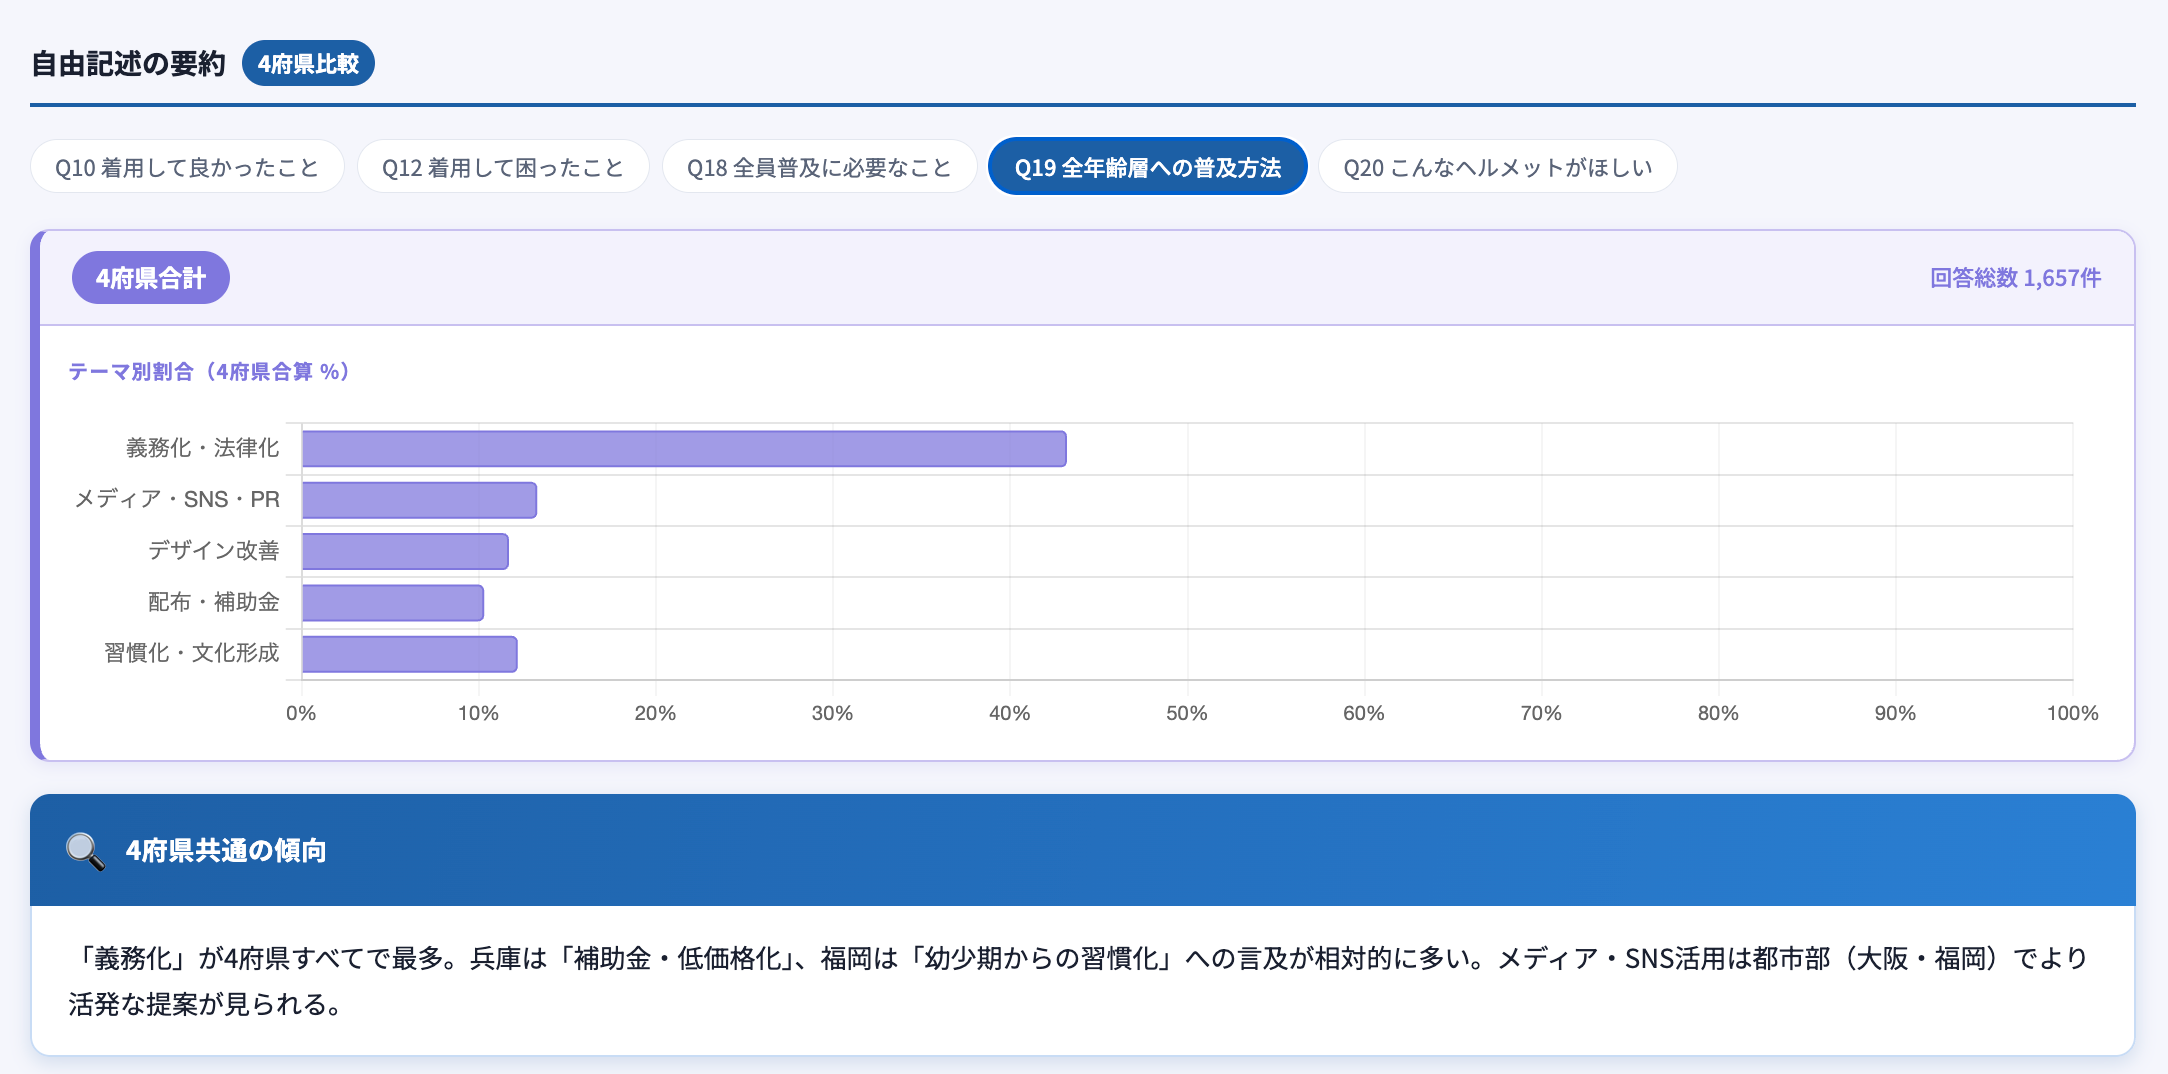Click the 配布・補助金 chart bar
This screenshot has width=2168, height=1074.
[393, 603]
